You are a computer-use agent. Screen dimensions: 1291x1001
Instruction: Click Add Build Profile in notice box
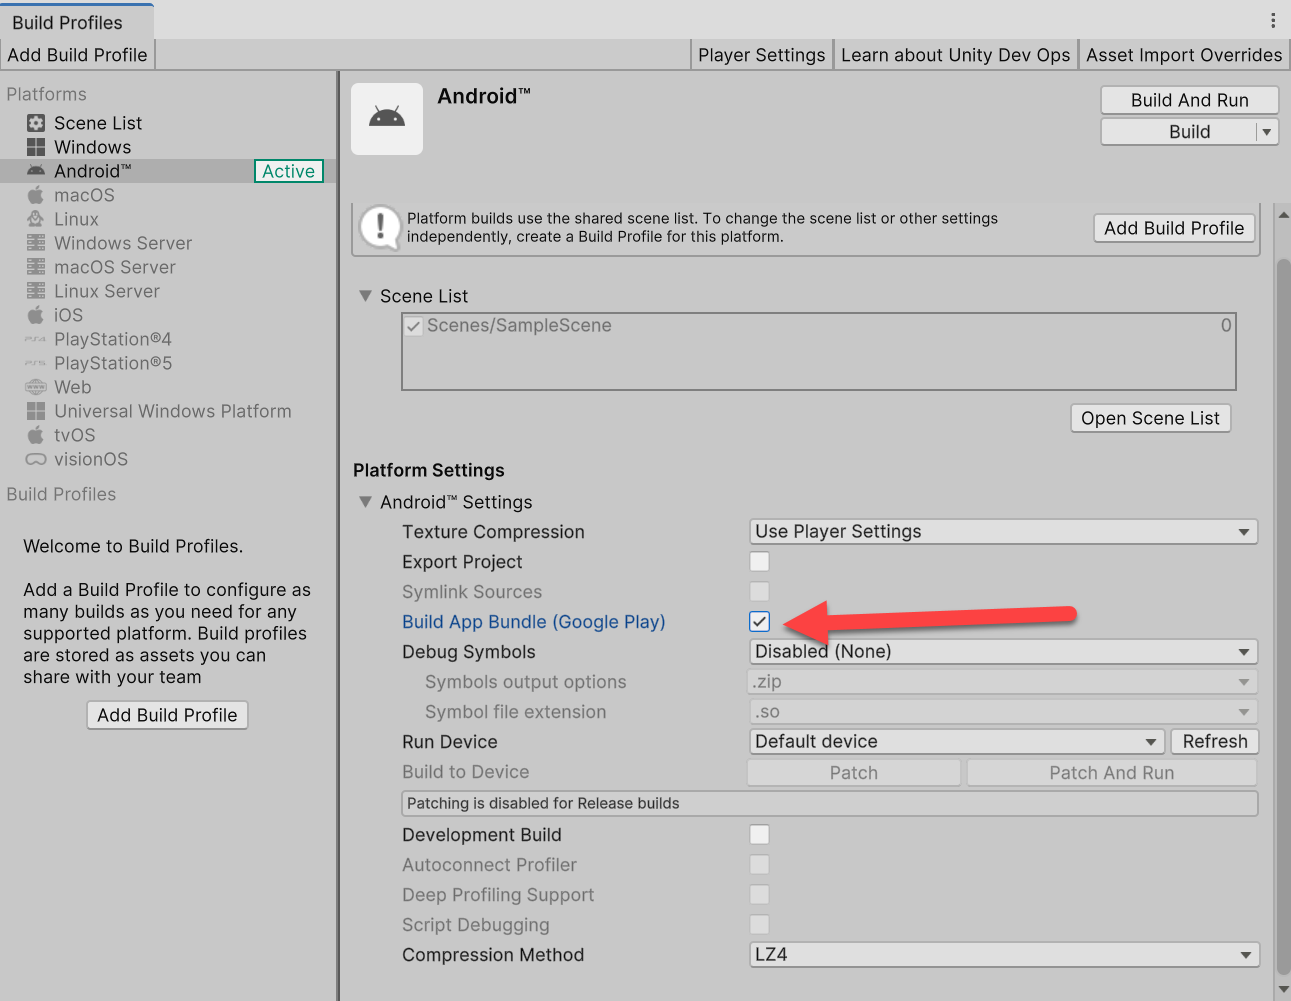tap(1174, 228)
